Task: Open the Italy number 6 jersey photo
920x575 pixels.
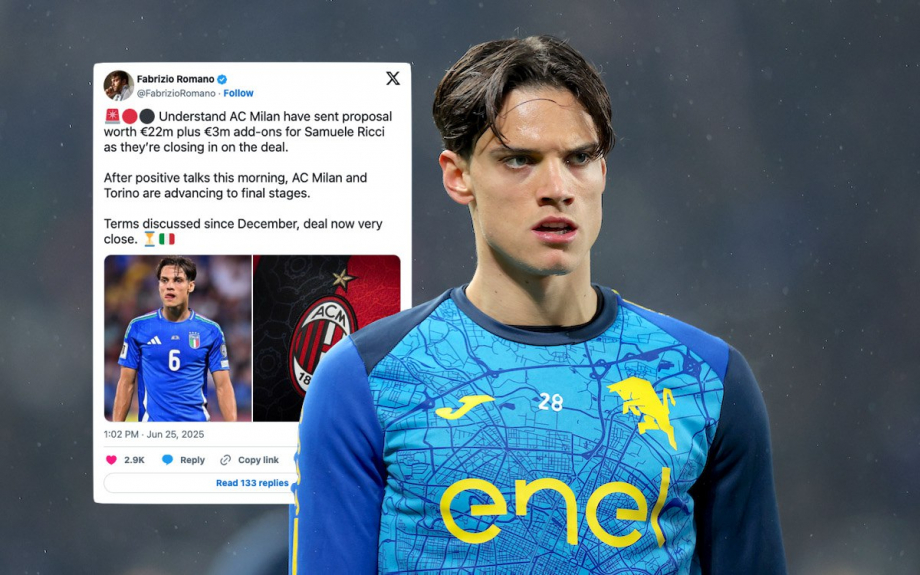Action: point(178,338)
